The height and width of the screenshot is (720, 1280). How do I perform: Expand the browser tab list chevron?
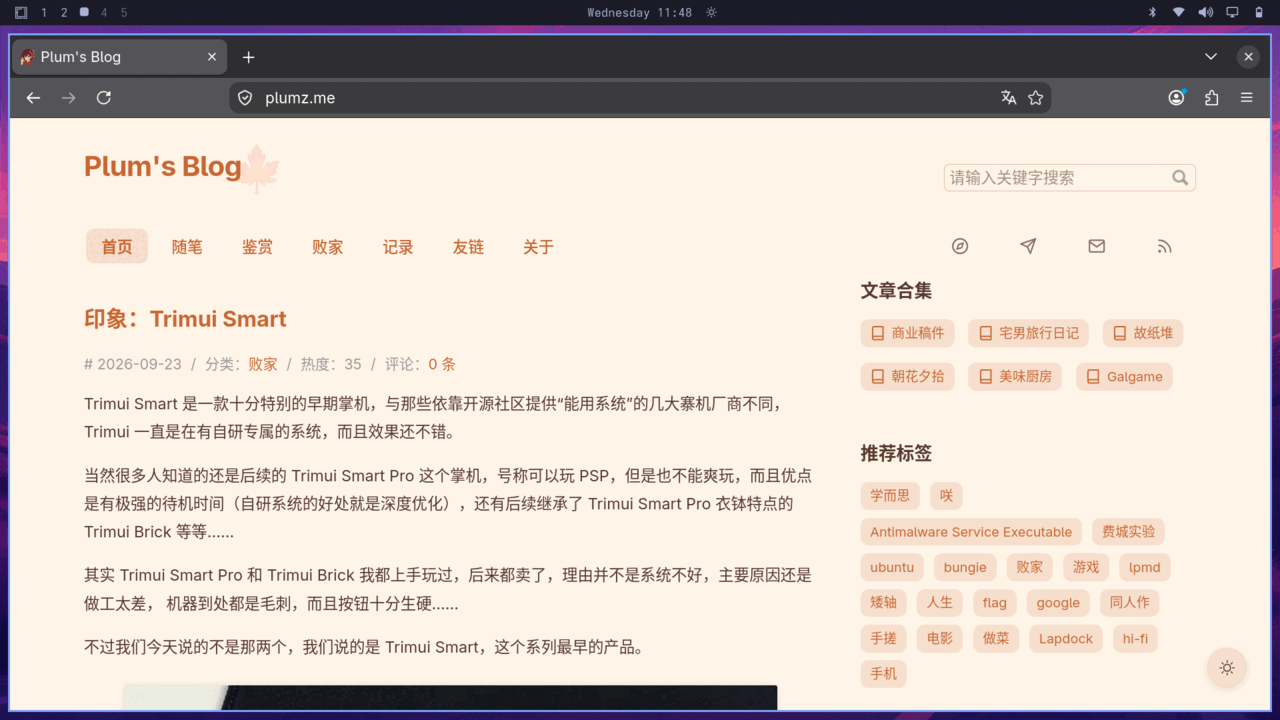pos(1211,57)
